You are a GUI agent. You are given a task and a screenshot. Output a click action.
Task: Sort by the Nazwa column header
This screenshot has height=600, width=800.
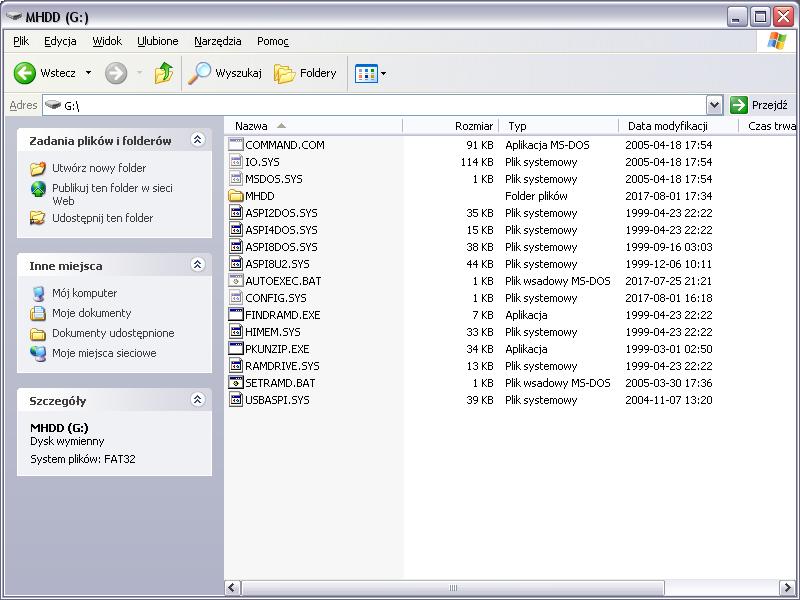(313, 126)
